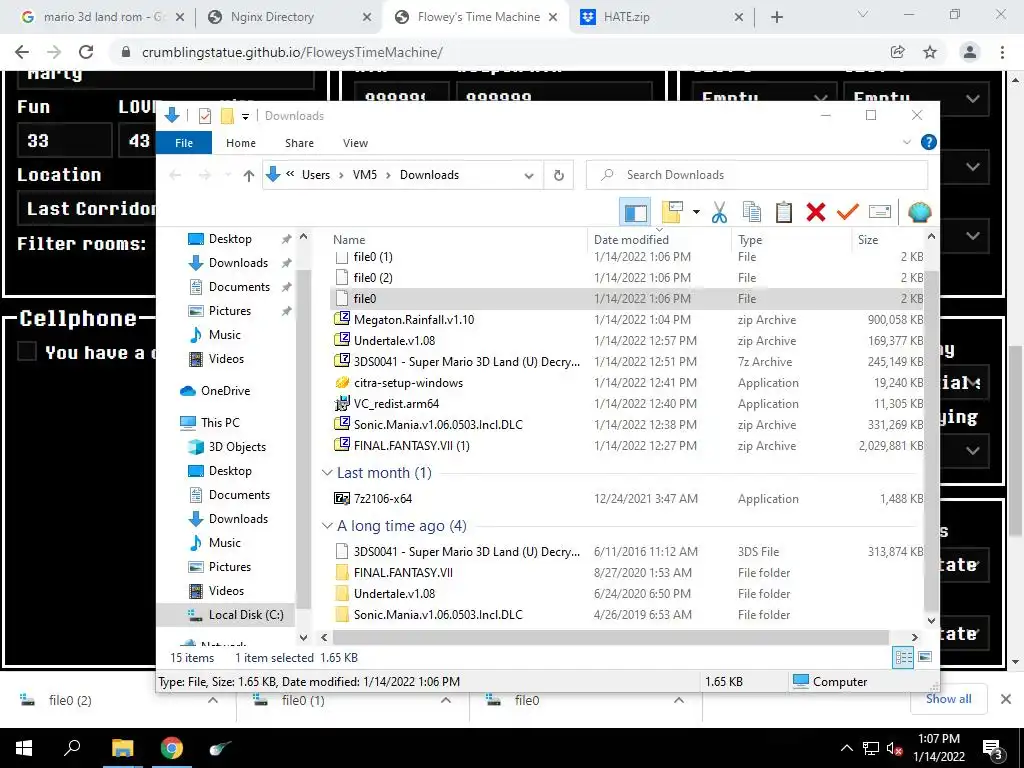Open the File ribbon tab

[184, 143]
